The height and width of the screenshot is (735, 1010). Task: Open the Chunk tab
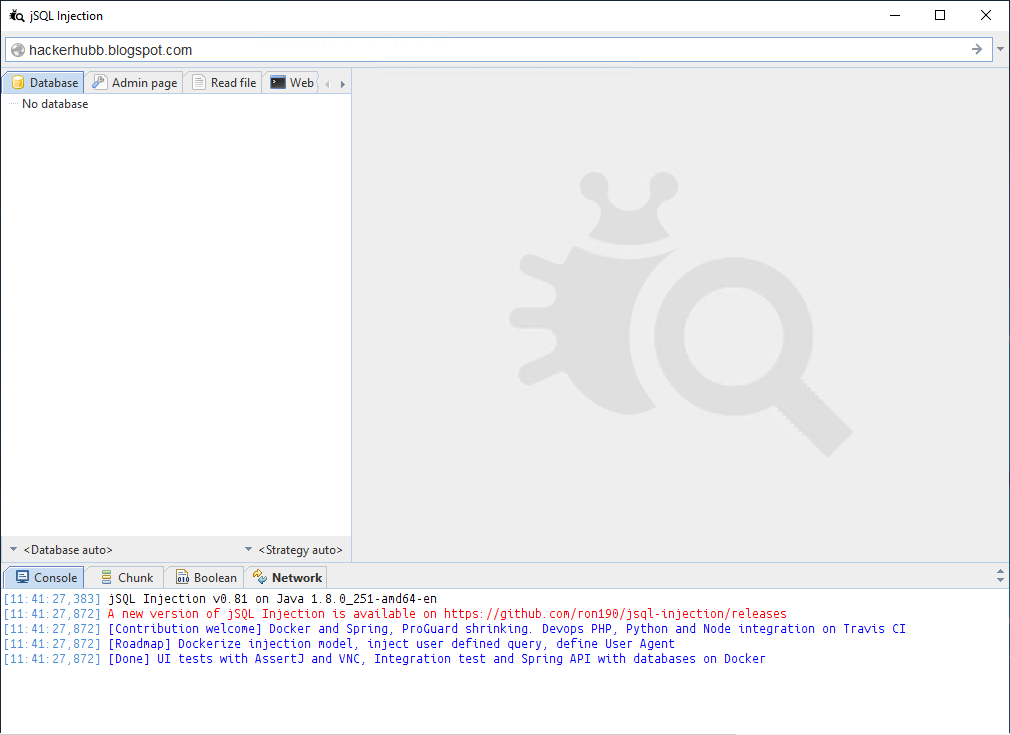[125, 577]
